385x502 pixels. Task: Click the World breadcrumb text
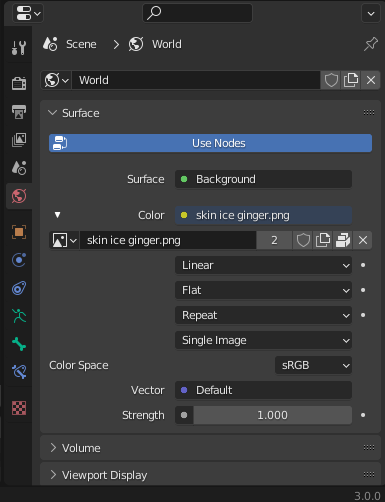167,44
